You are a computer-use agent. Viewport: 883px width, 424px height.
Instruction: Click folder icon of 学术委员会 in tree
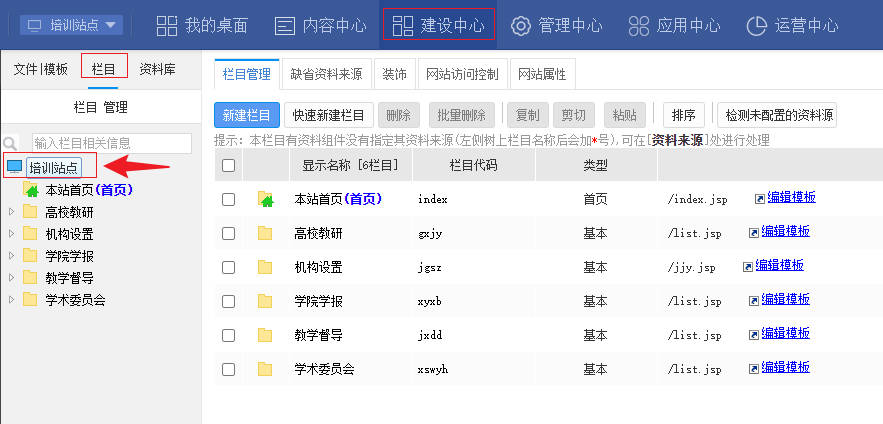point(30,300)
